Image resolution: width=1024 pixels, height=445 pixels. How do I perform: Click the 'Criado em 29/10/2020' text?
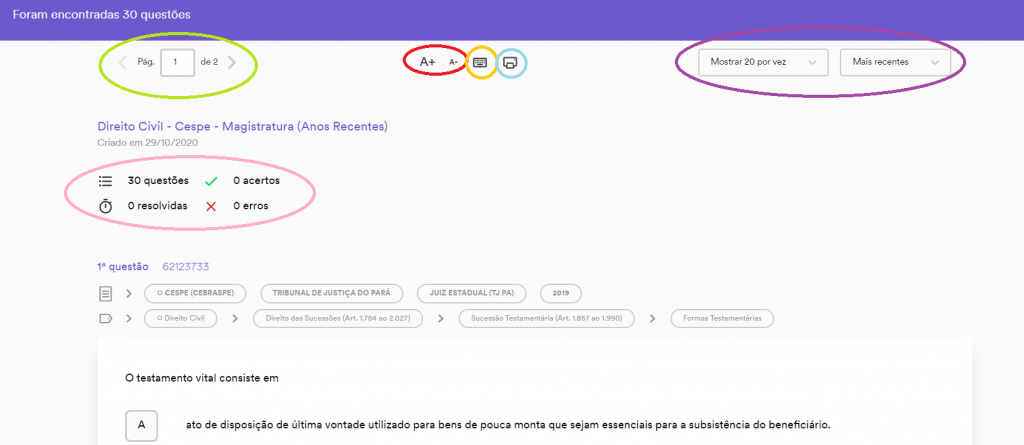(148, 142)
